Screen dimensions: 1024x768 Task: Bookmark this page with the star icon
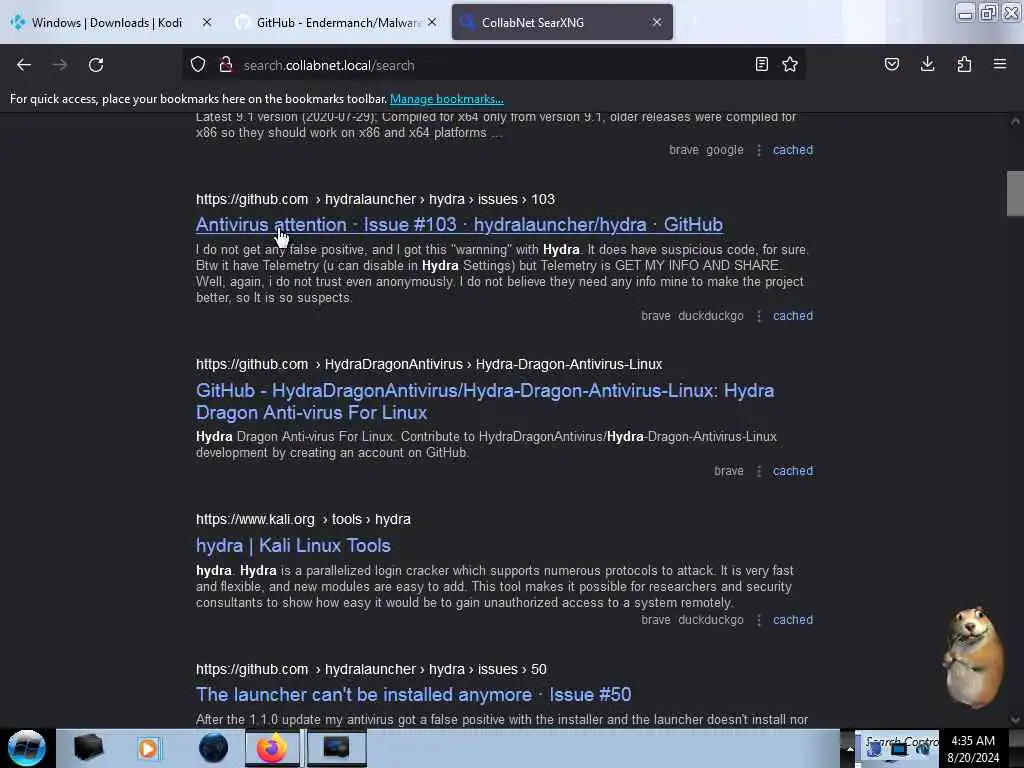[790, 64]
